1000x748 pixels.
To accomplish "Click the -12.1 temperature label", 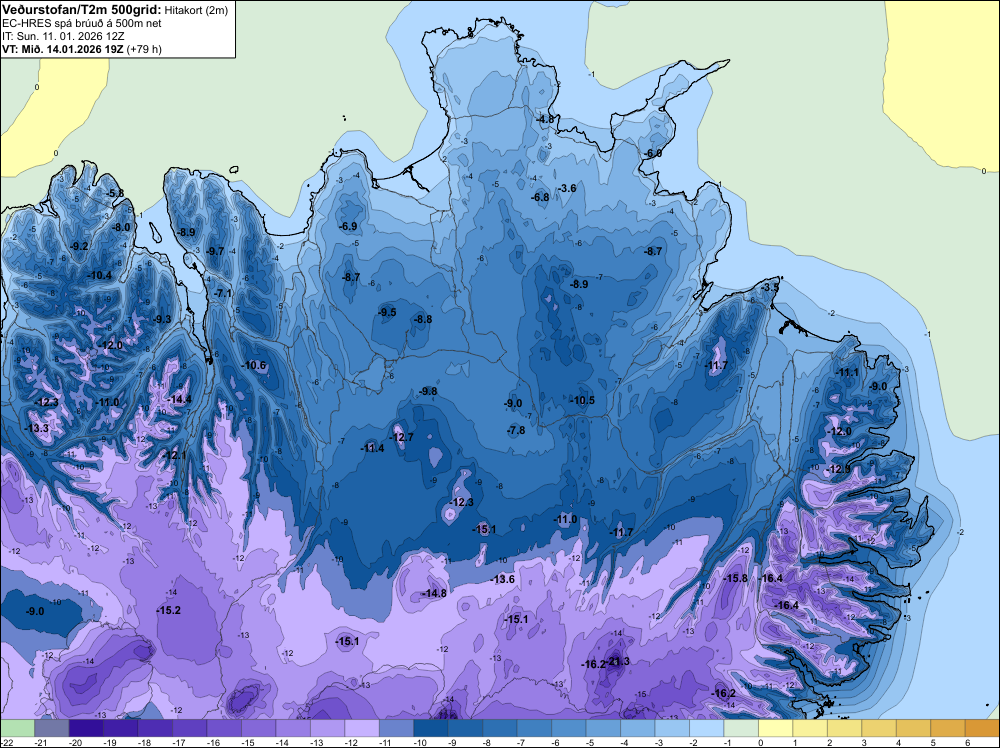I will (175, 455).
